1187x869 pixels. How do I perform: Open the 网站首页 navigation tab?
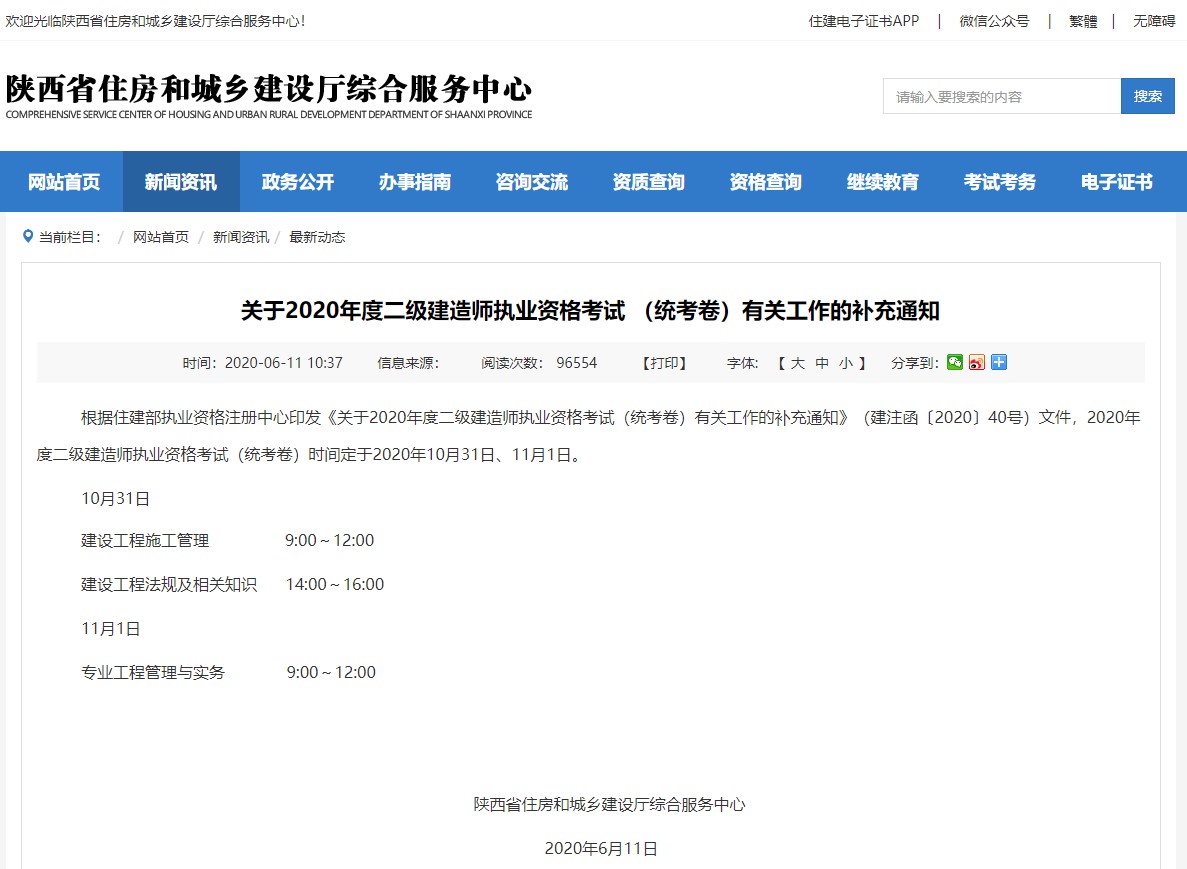click(64, 182)
